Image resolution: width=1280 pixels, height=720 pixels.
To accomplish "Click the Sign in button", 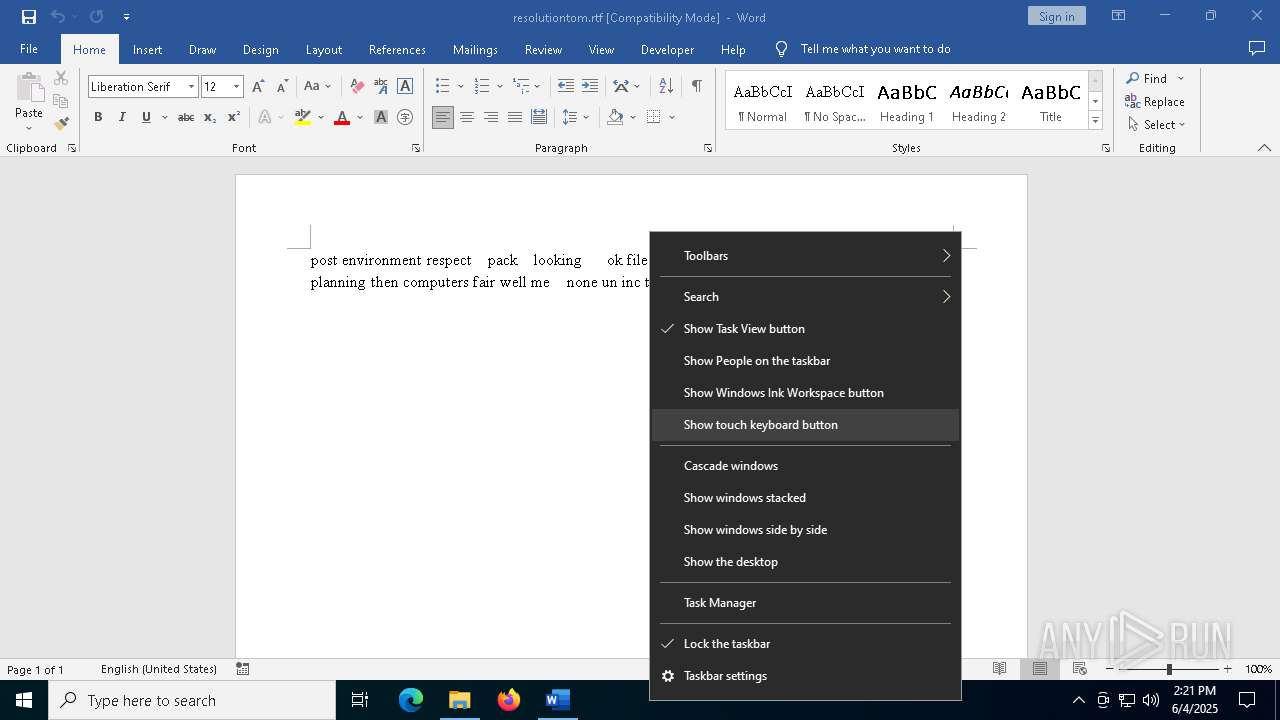I will coord(1056,16).
